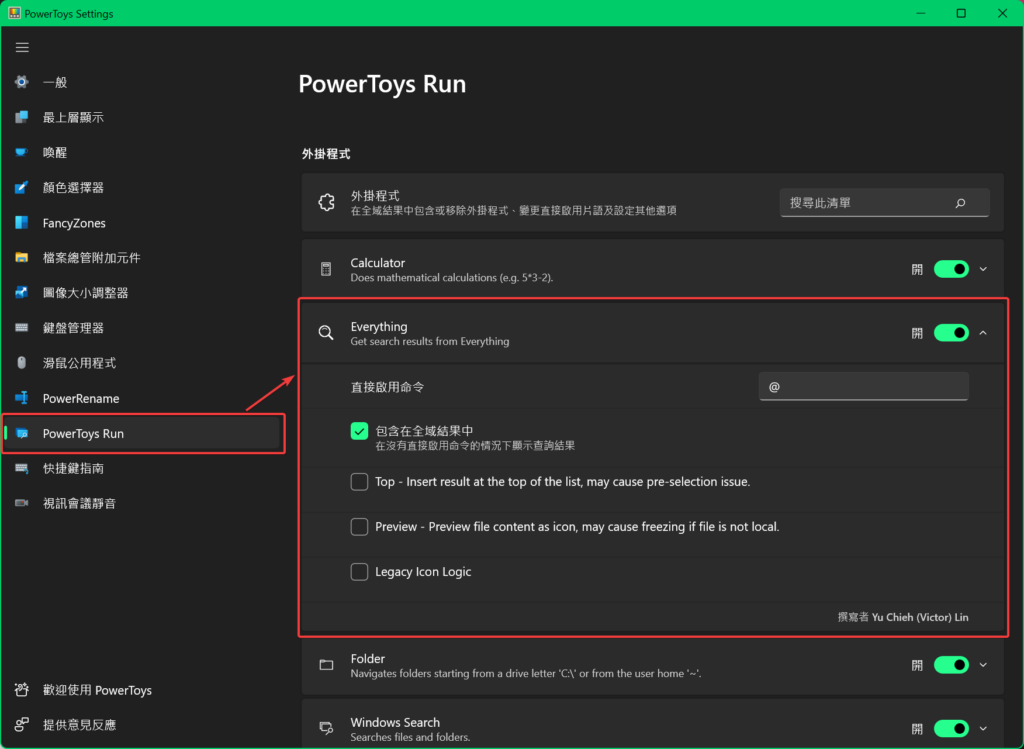Toggle the Windows Search plugin off

951,728
